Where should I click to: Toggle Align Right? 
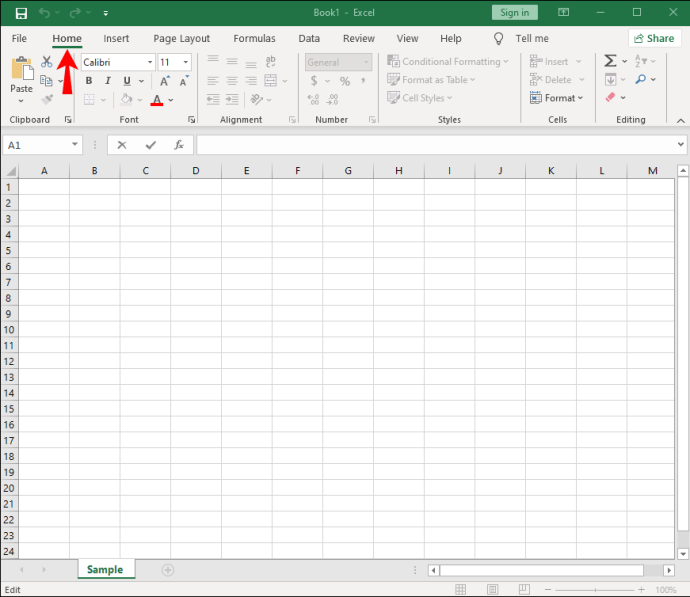(251, 81)
